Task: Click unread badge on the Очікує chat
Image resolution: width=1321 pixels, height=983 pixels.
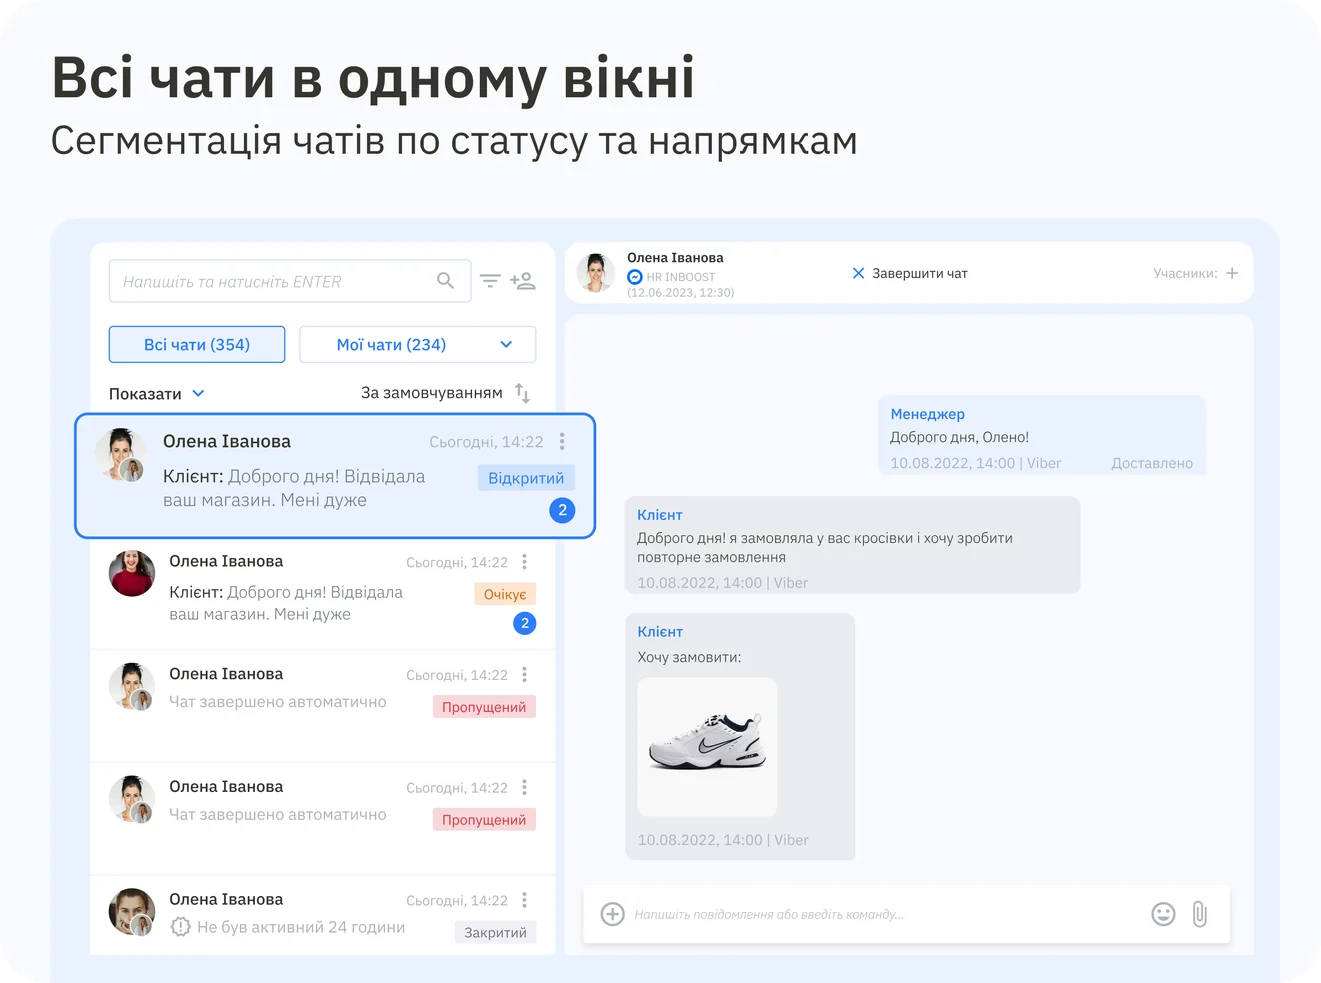Action: click(x=525, y=623)
